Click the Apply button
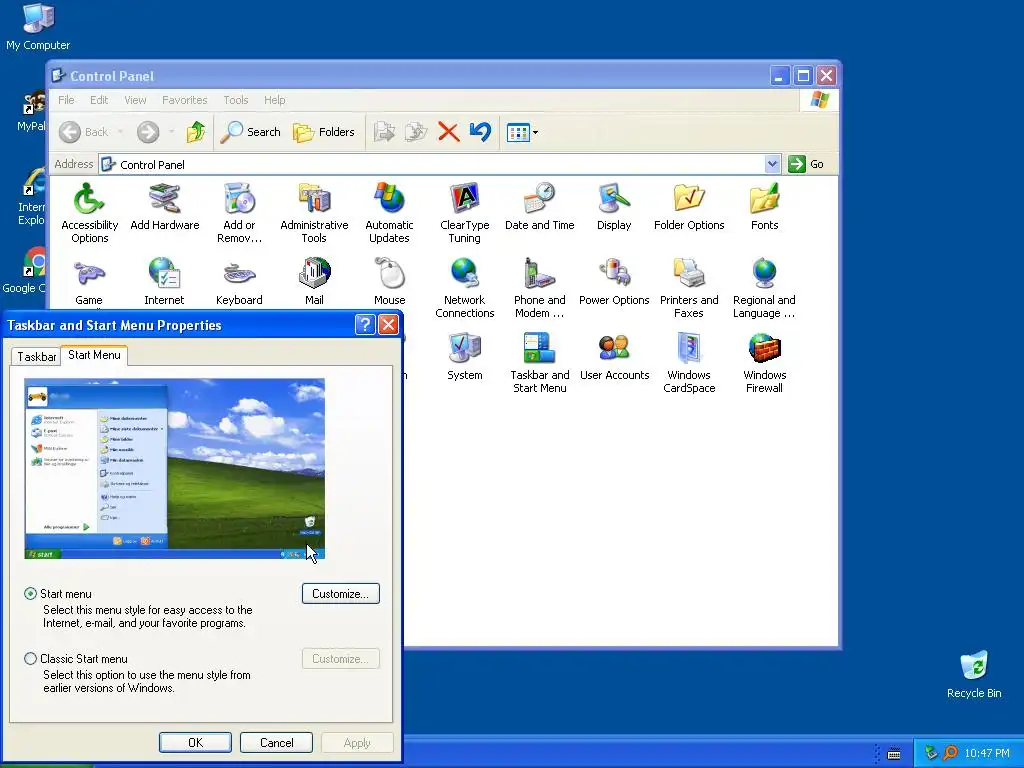This screenshot has height=768, width=1024. 357,743
